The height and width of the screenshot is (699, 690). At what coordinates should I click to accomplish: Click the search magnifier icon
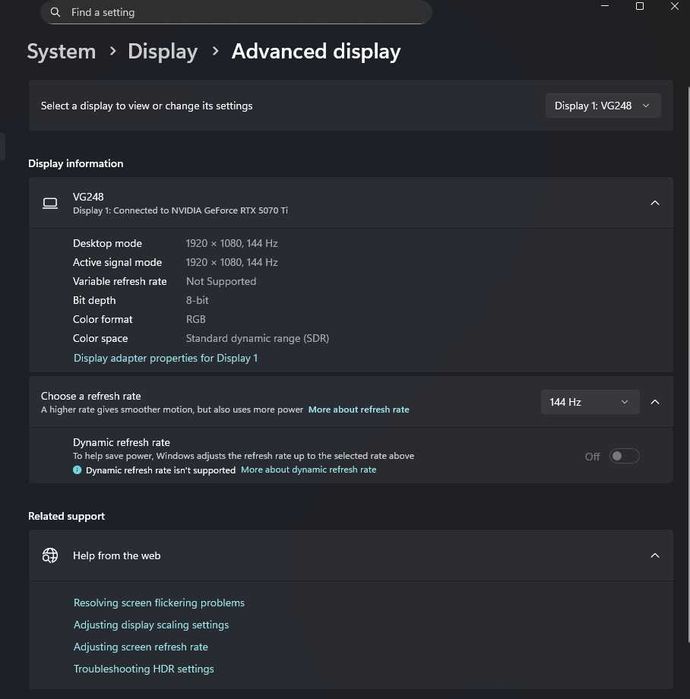(55, 12)
